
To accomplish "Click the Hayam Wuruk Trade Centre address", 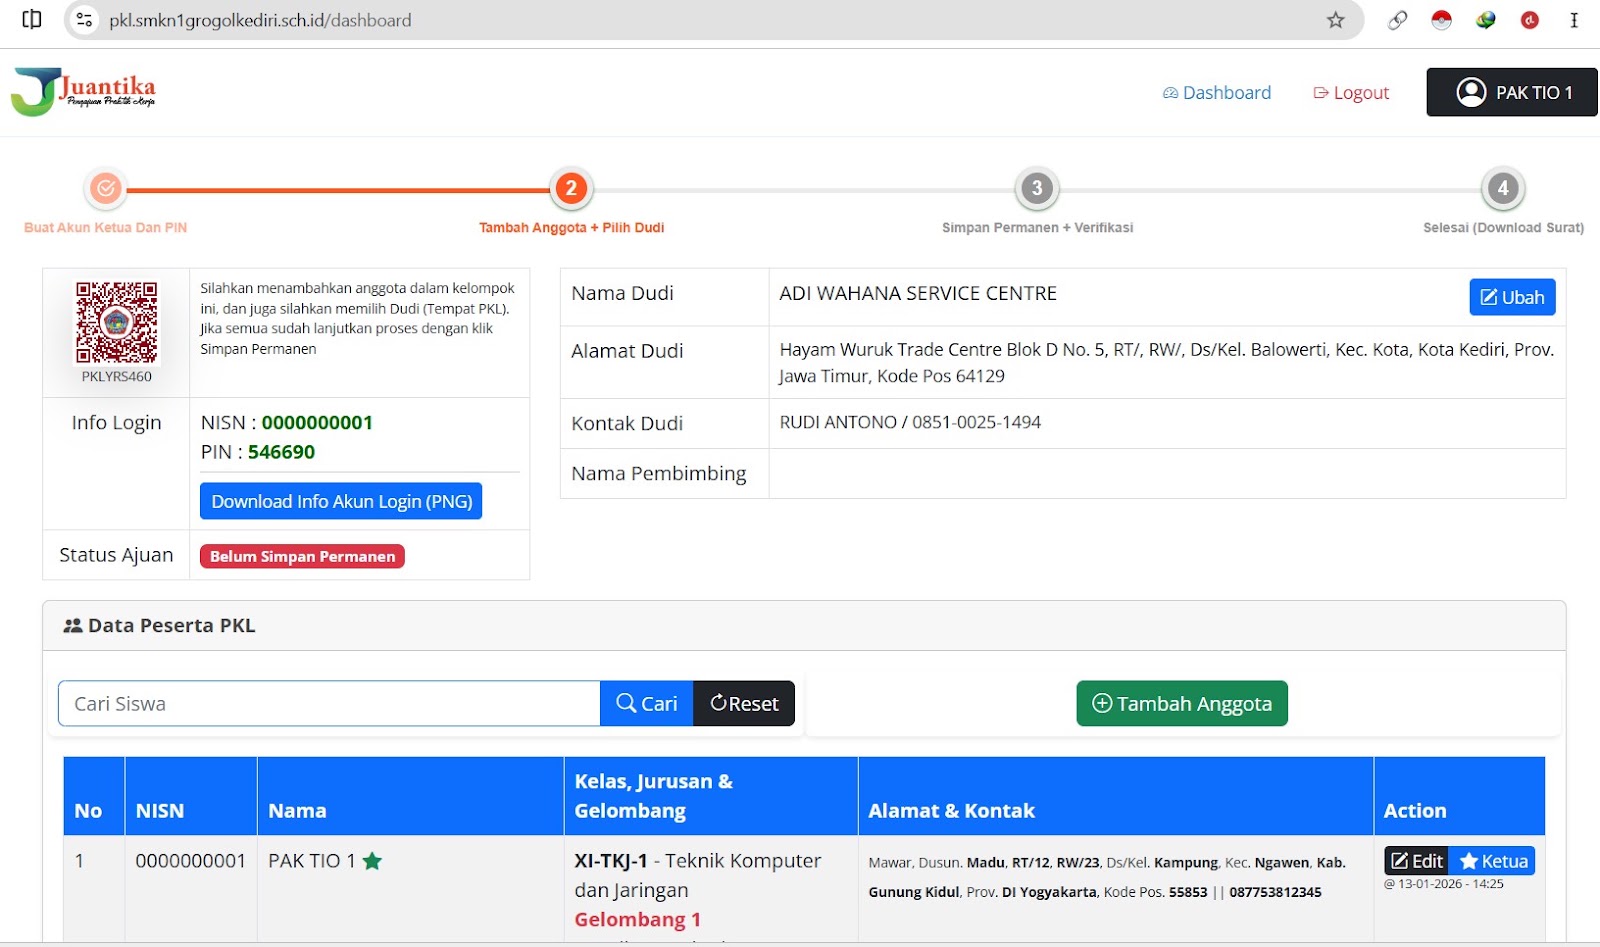I will pyautogui.click(x=1166, y=362).
